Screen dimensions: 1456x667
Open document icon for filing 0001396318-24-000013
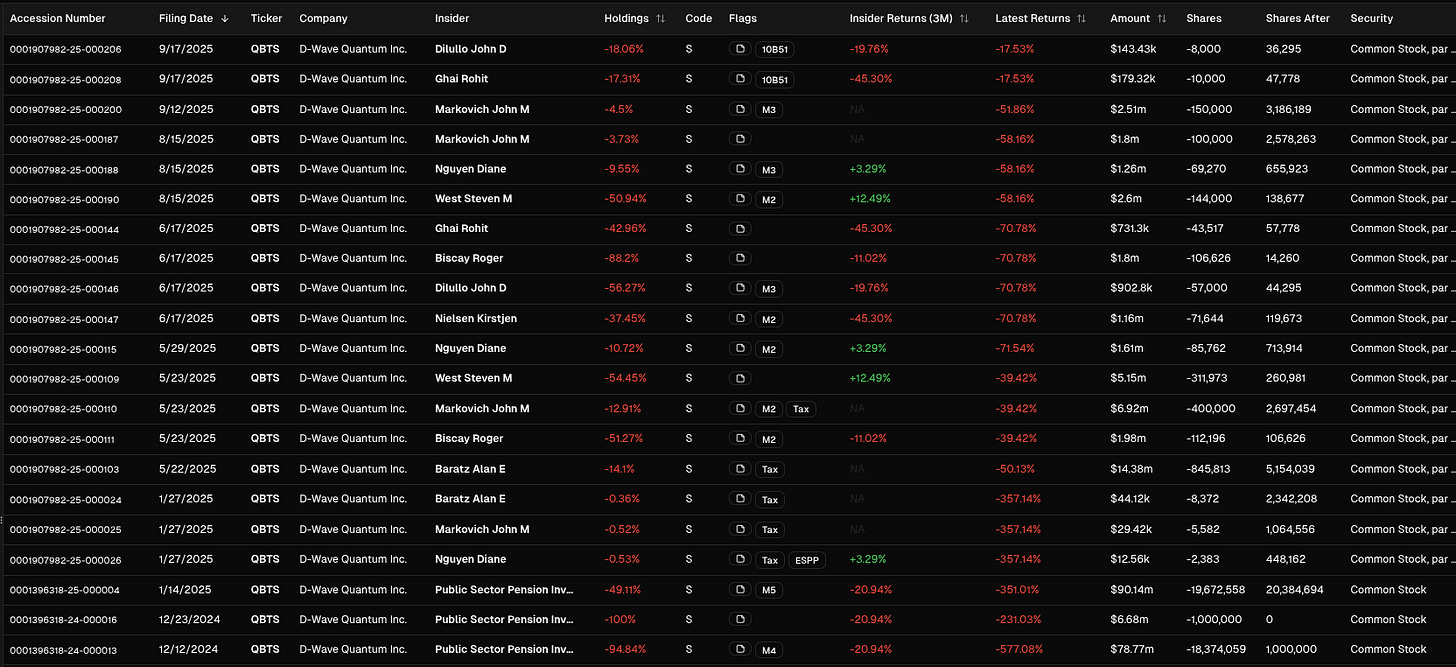click(740, 649)
